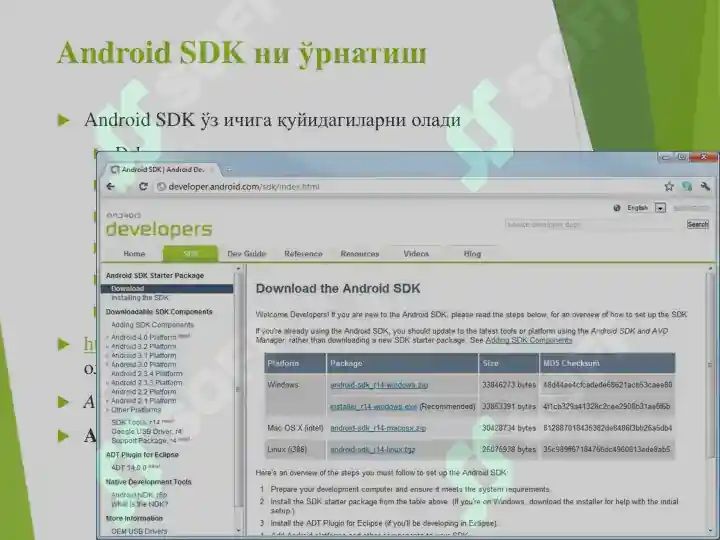Click the globe icon next to English

[617, 208]
